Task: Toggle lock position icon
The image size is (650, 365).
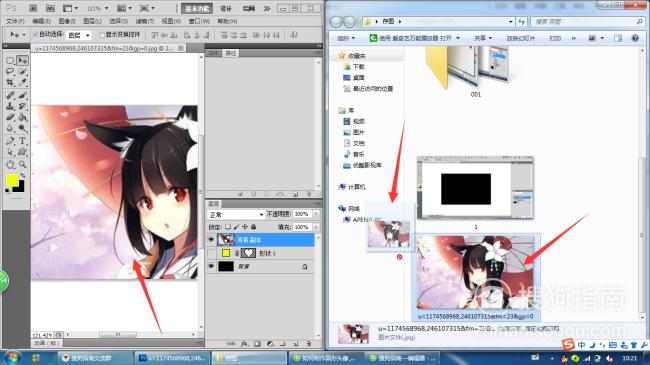Action: [245, 227]
